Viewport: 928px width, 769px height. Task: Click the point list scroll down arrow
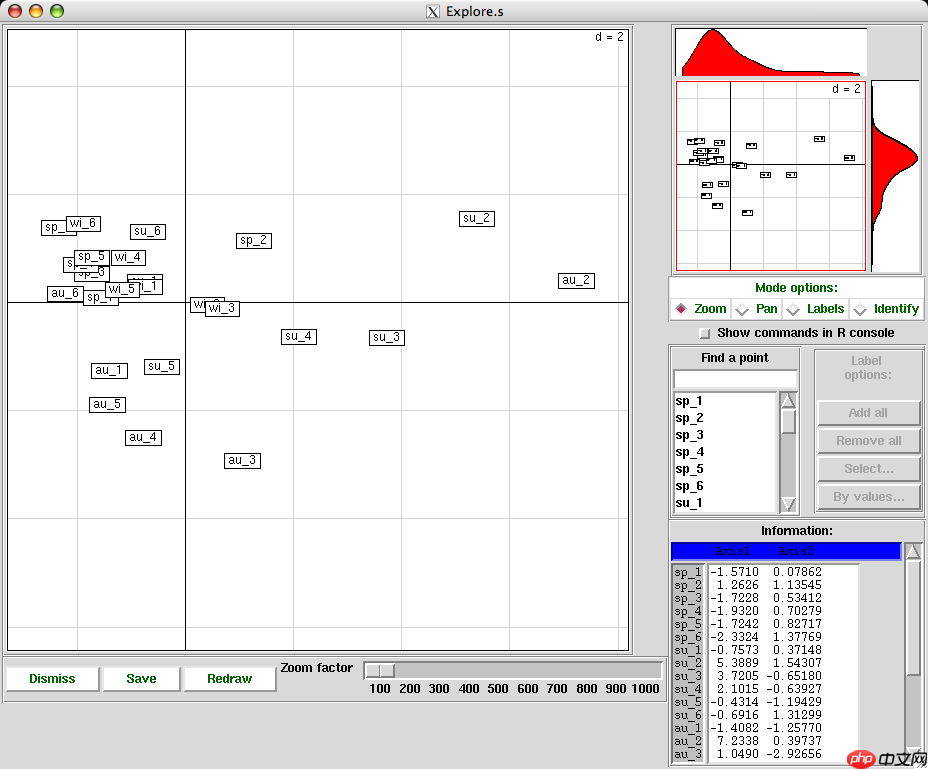tap(788, 504)
